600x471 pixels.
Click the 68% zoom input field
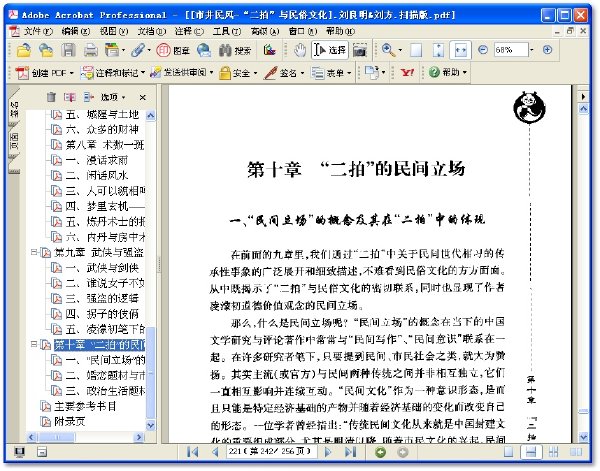pyautogui.click(x=511, y=50)
